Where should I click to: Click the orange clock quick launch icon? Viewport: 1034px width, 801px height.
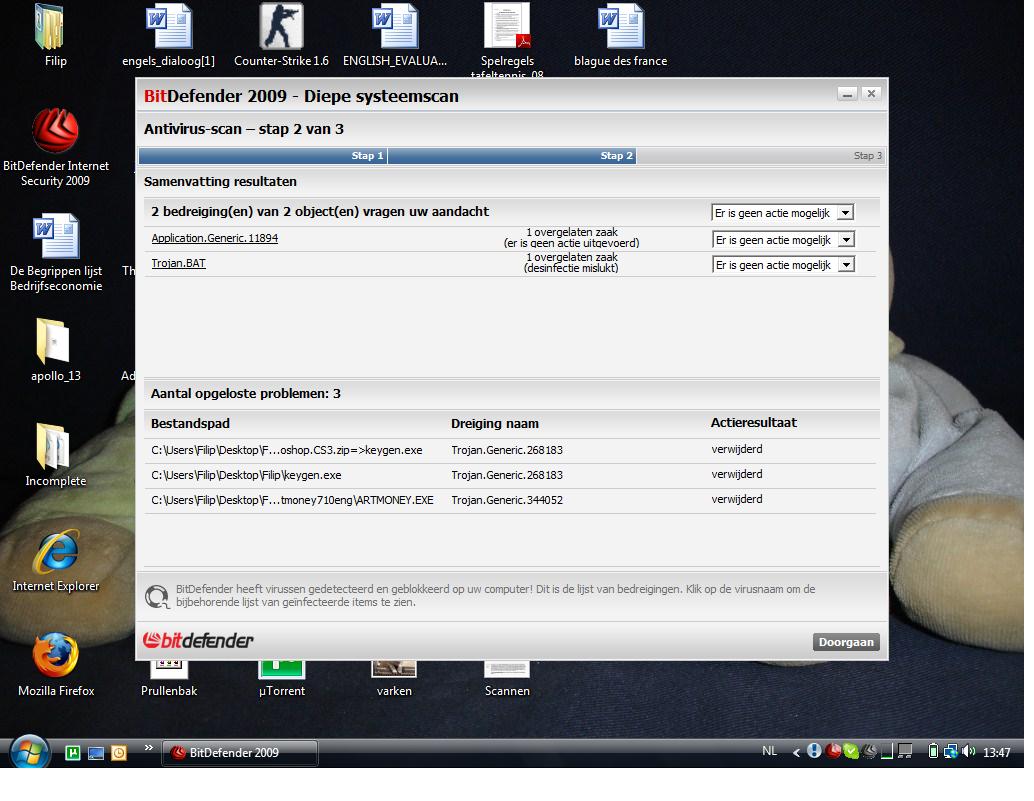tap(119, 753)
